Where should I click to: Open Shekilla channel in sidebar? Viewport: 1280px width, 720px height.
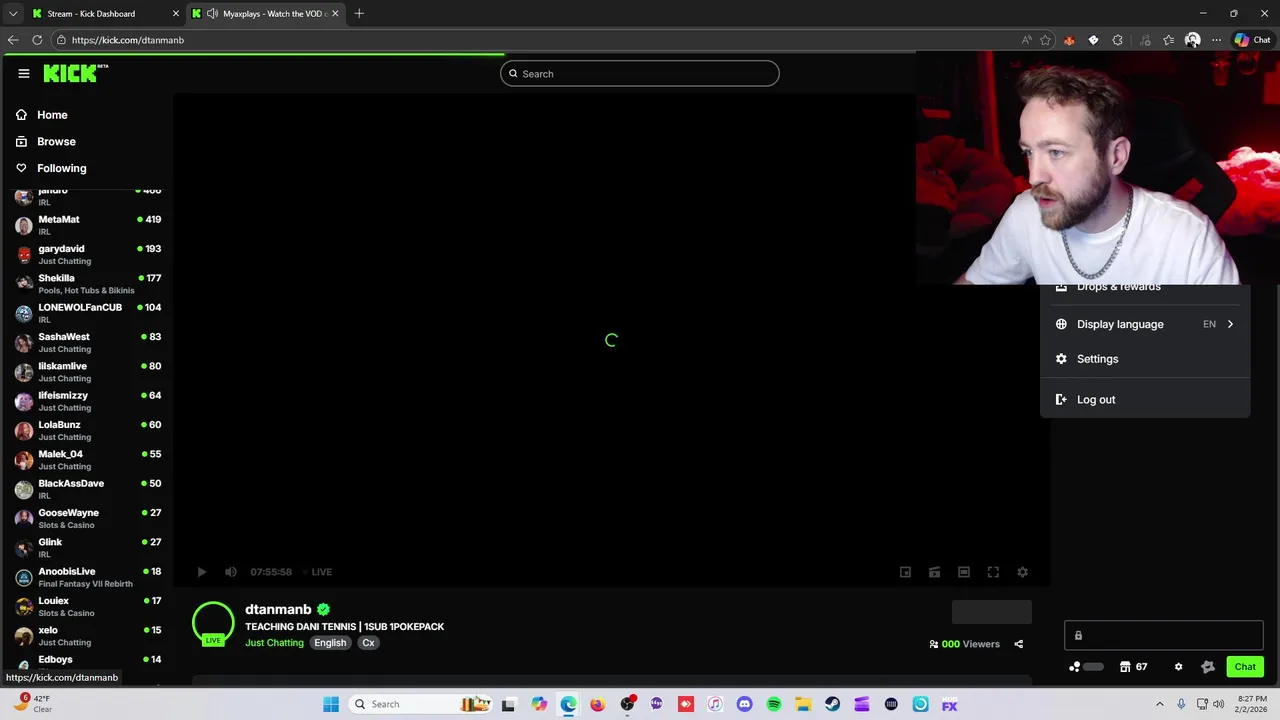[x=88, y=284]
